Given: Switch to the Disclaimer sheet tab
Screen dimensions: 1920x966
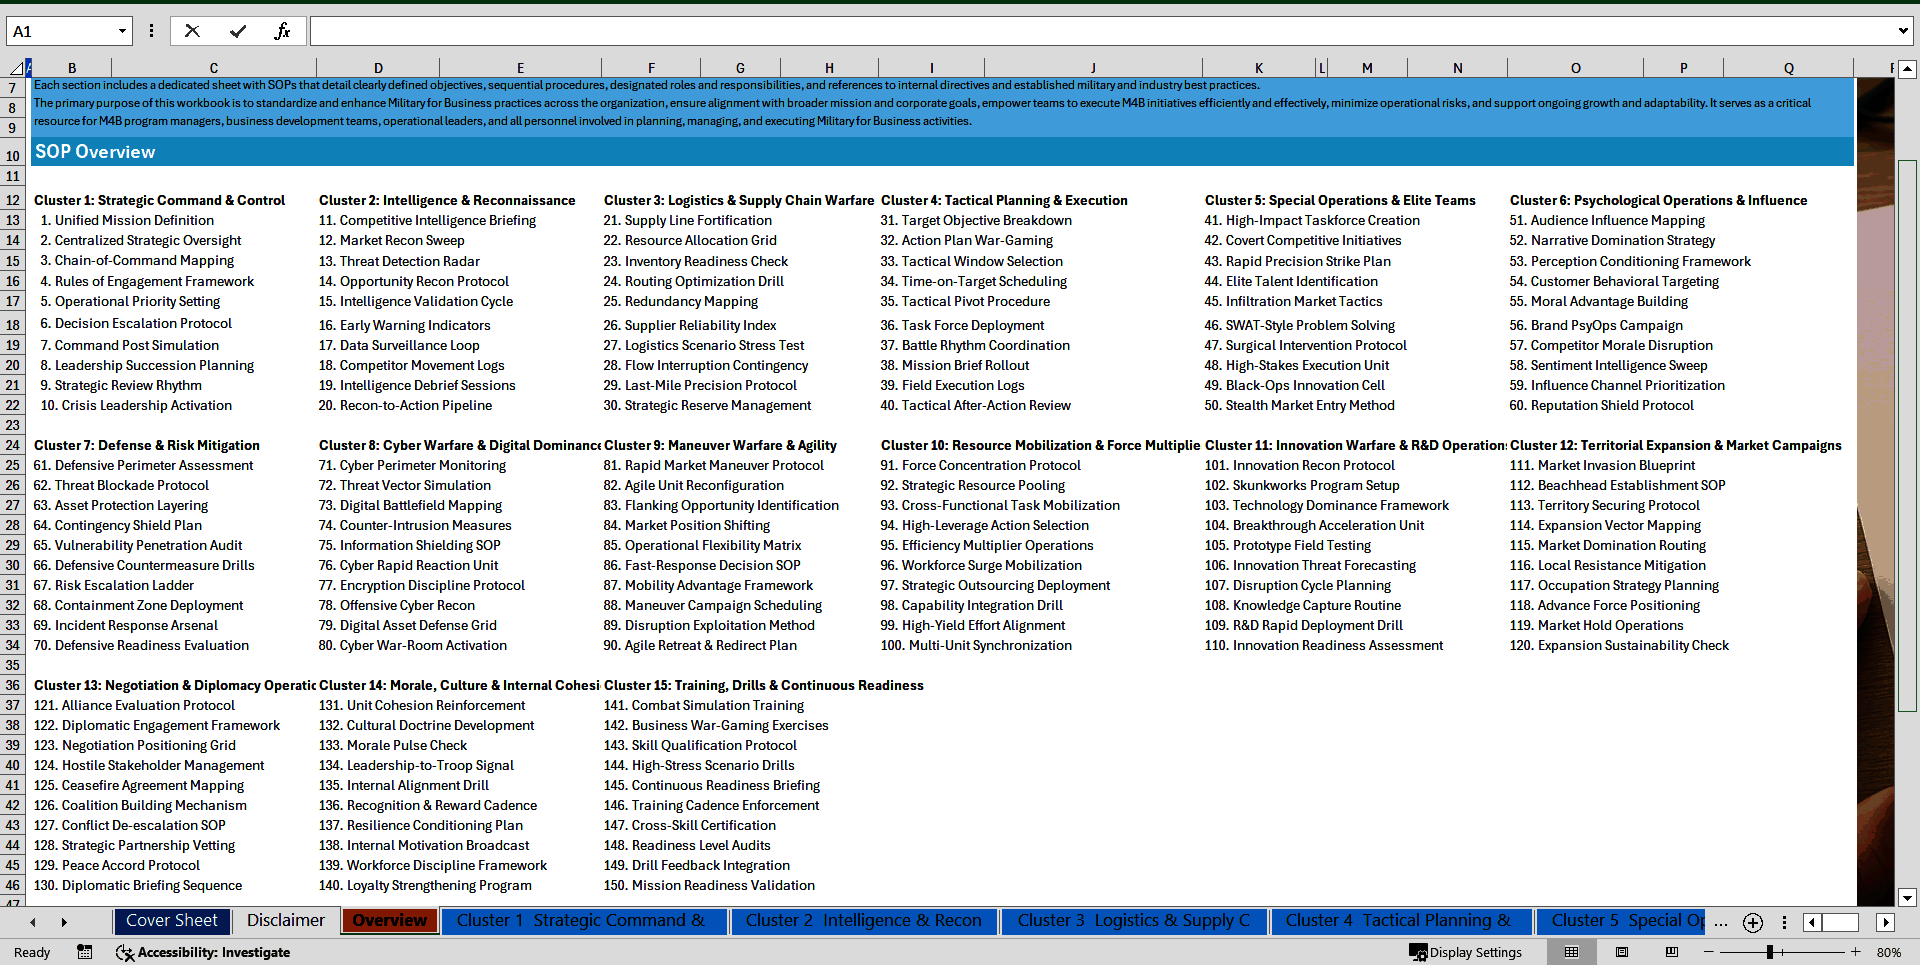Looking at the screenshot, I should [284, 920].
